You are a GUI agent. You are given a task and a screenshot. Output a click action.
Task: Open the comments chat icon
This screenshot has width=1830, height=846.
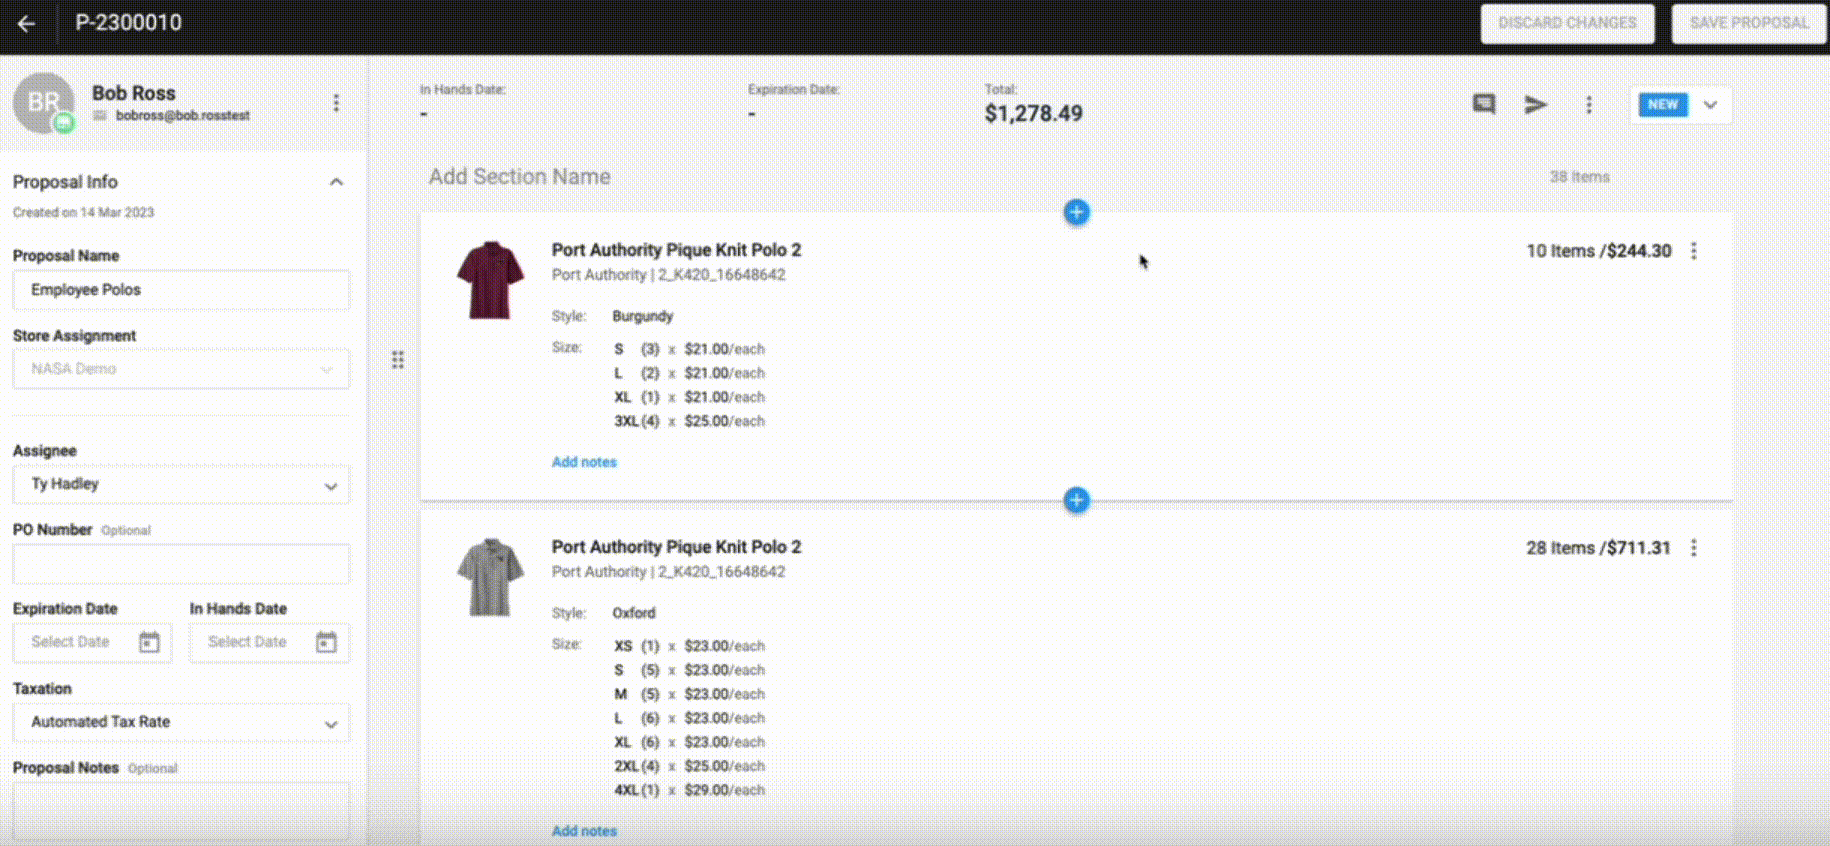1484,104
